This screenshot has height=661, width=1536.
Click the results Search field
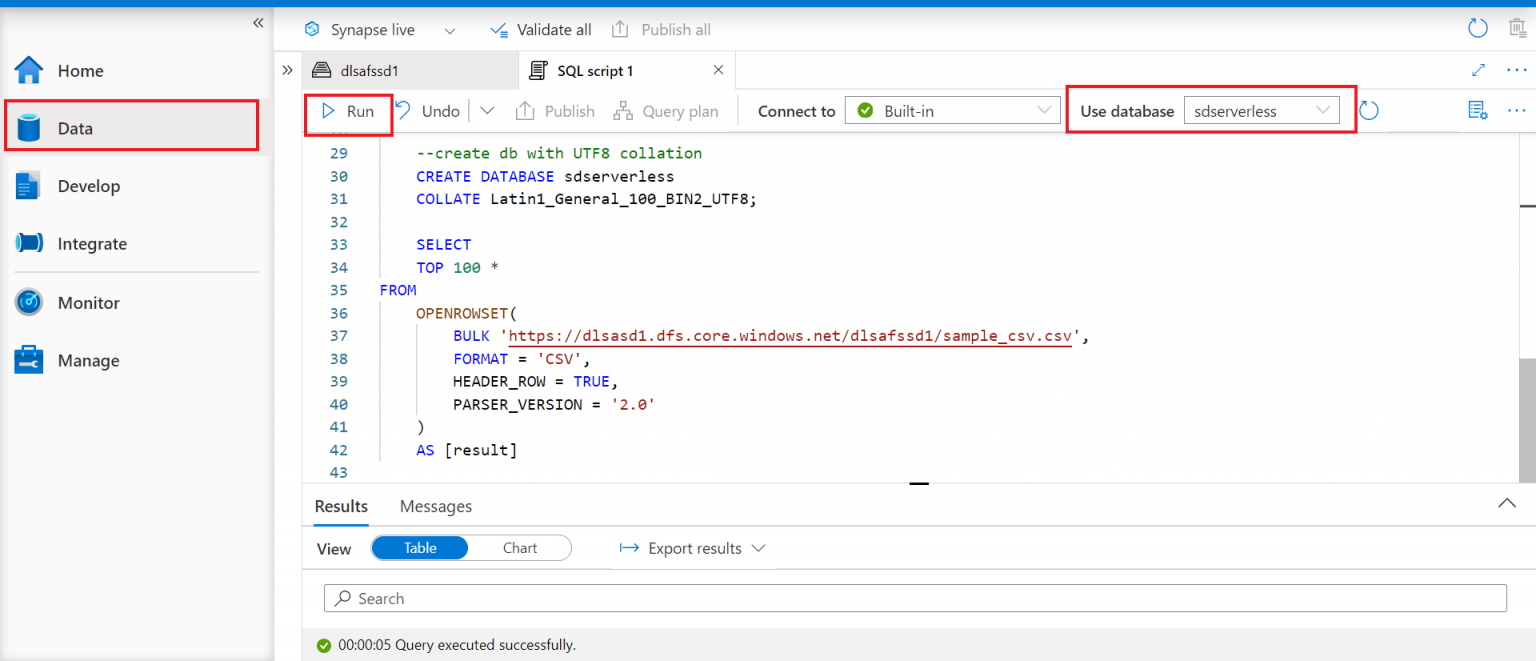(915, 598)
